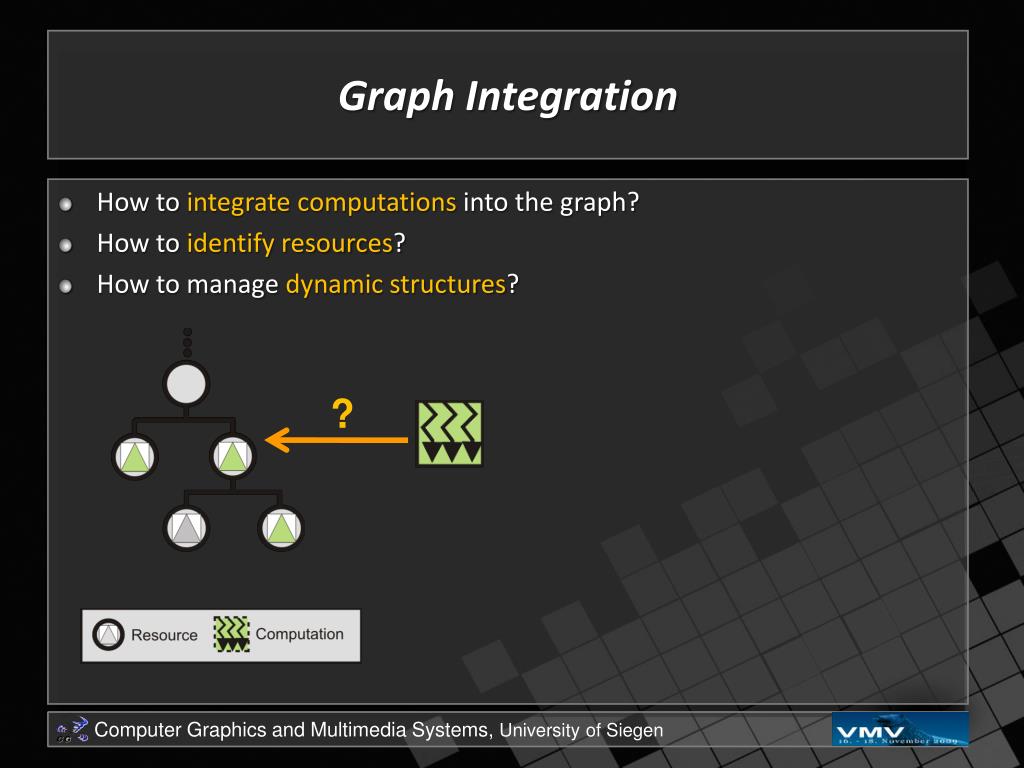1024x768 pixels.
Task: Click the Computation icon in the legend
Action: [x=232, y=633]
